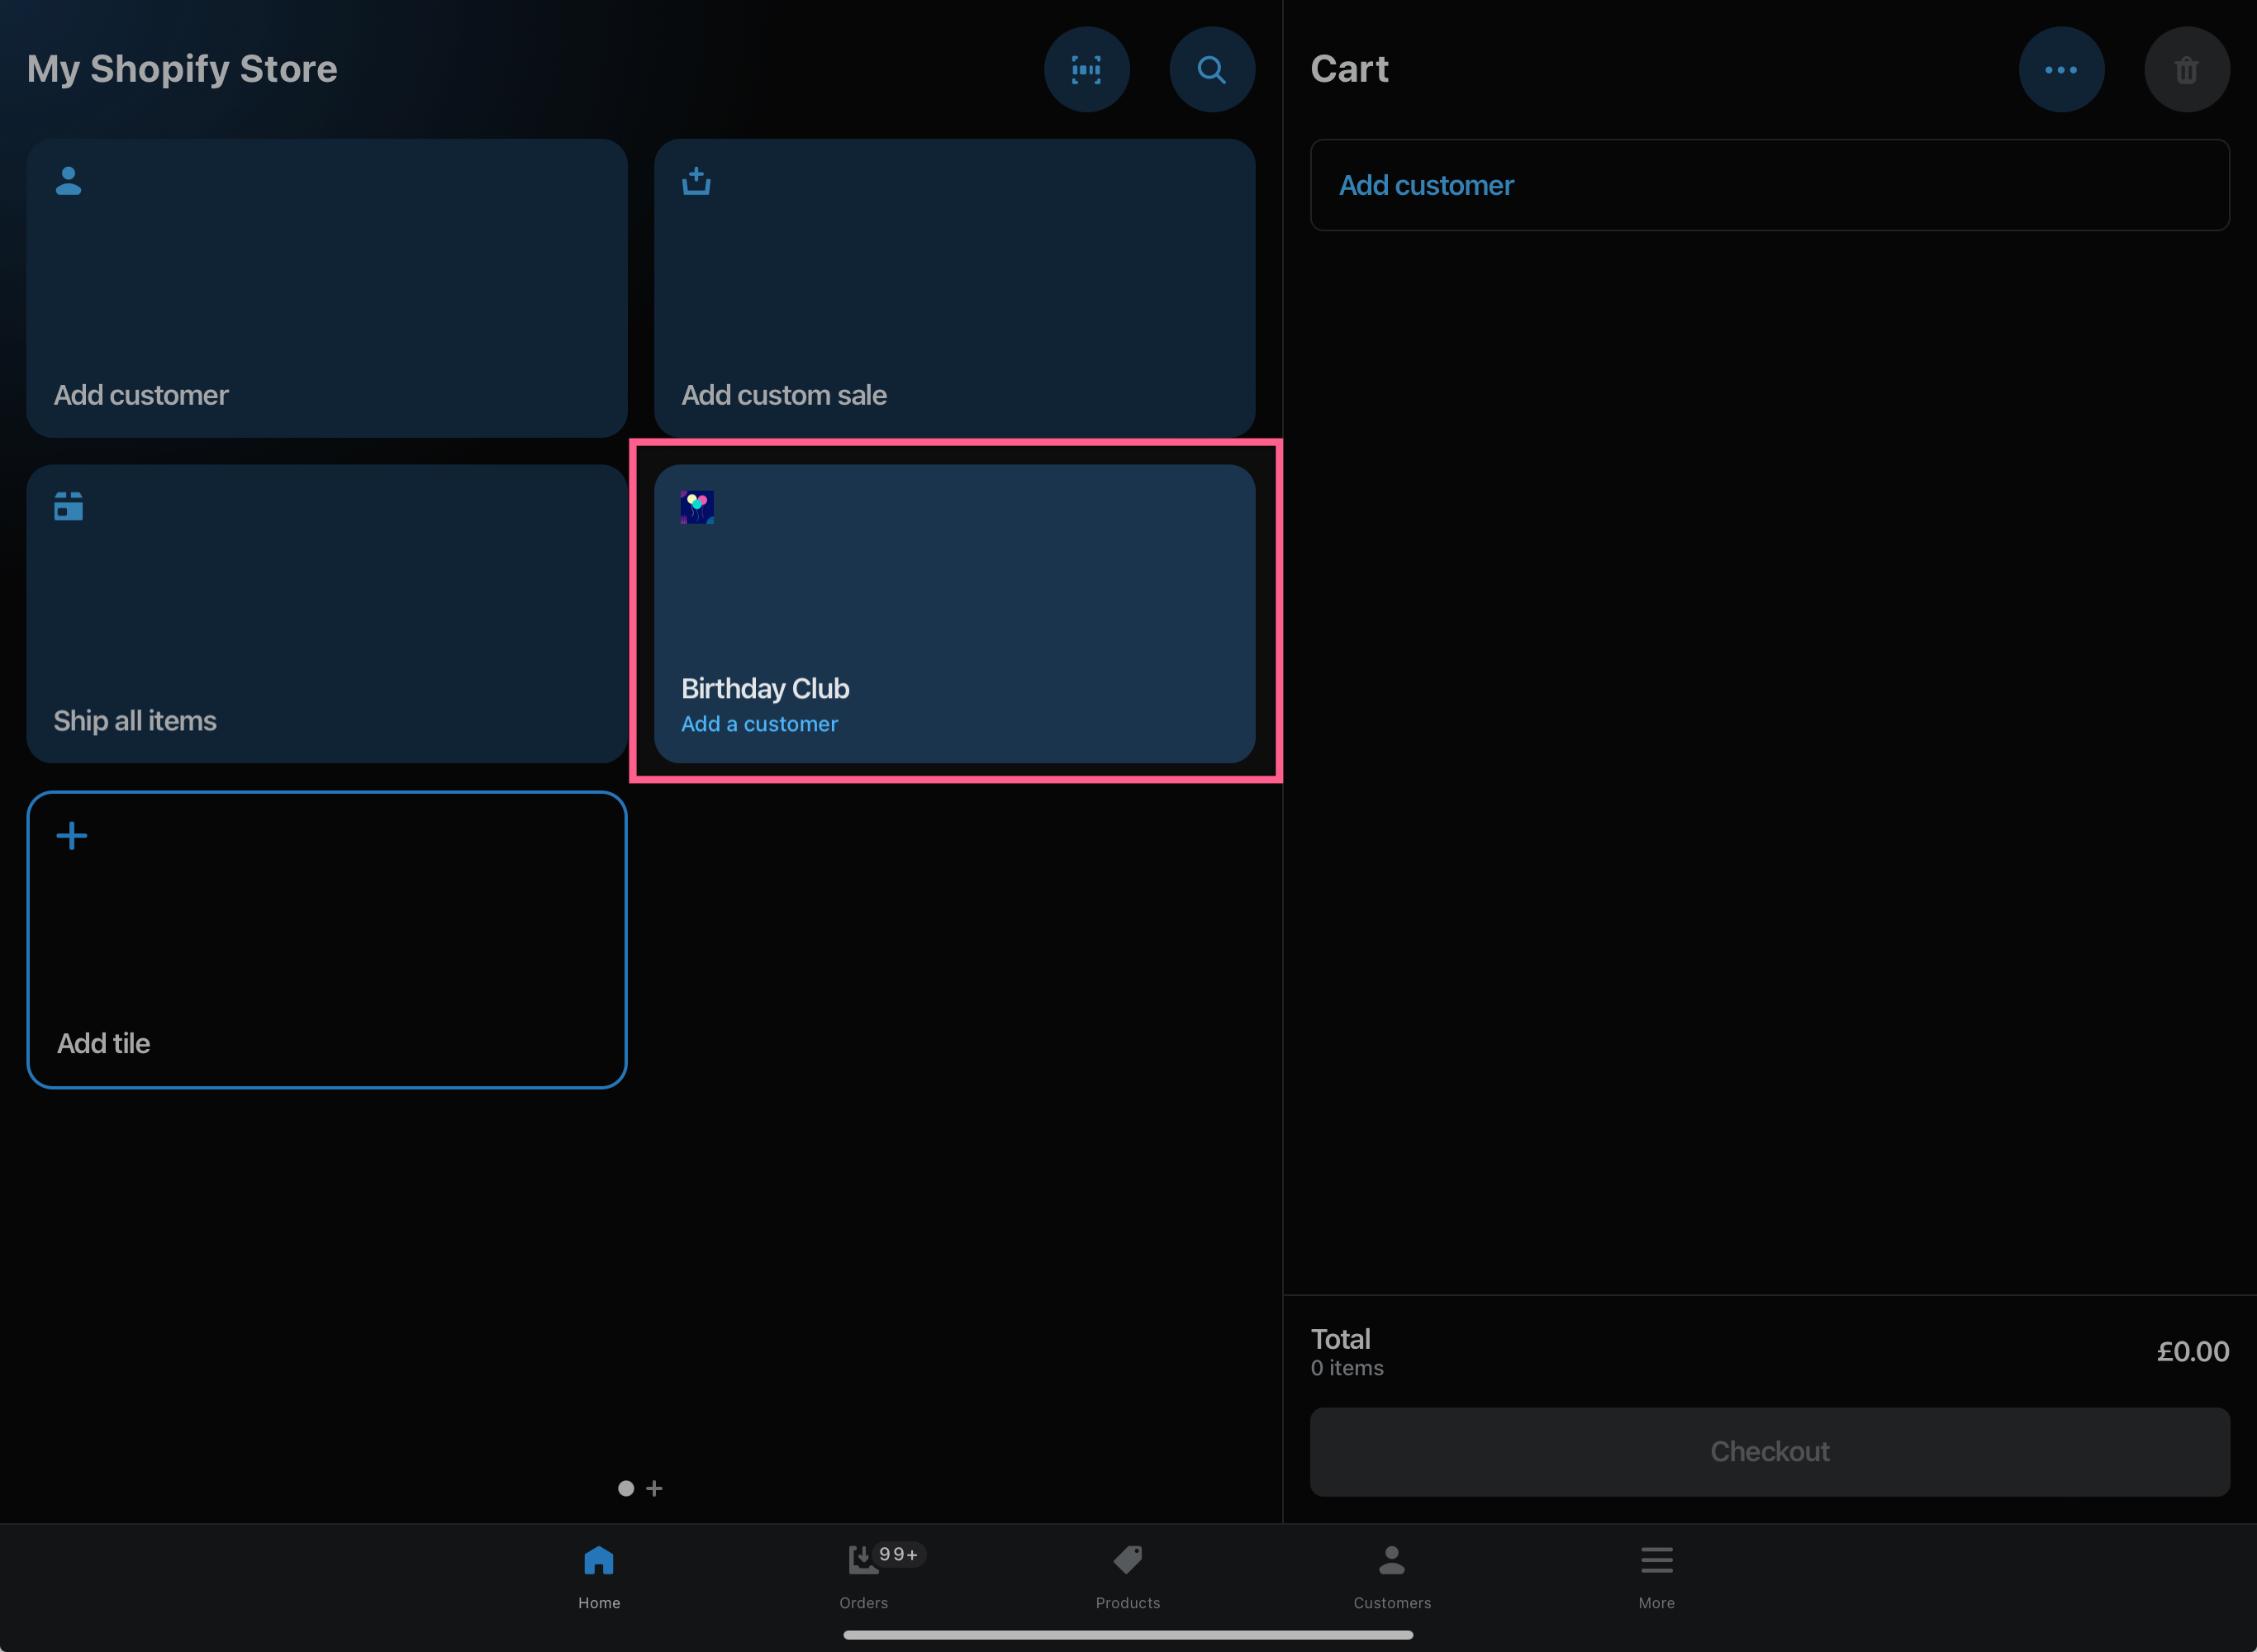The width and height of the screenshot is (2257, 1652).
Task: Click the search magnifier icon
Action: coord(1211,69)
